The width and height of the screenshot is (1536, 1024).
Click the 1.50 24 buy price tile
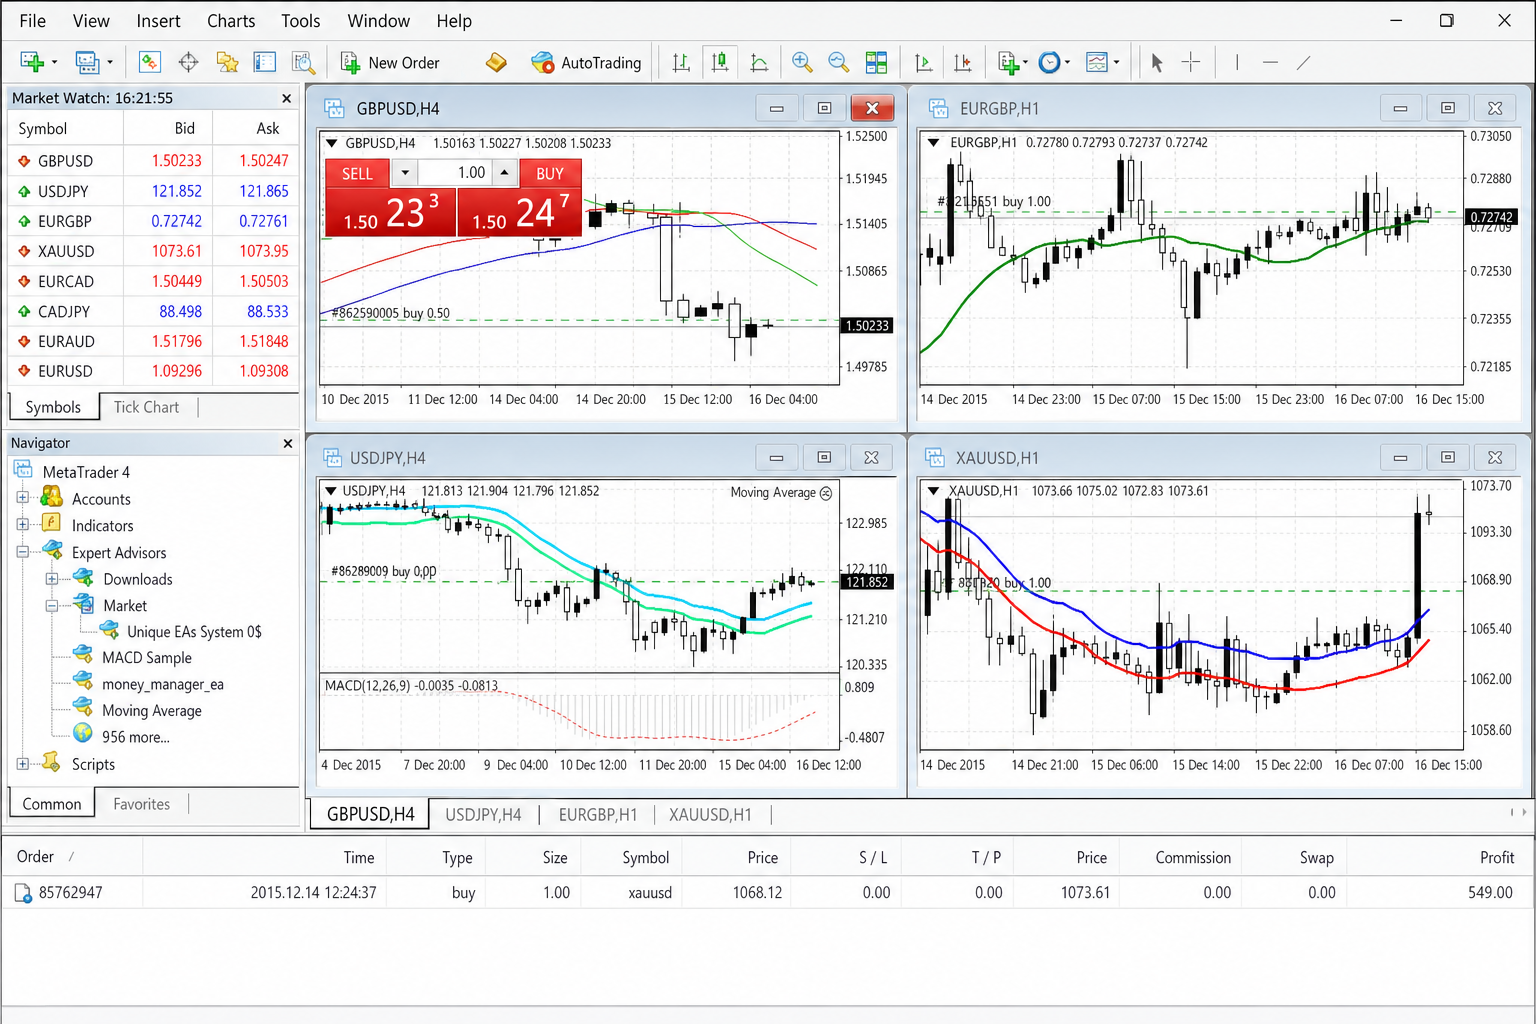point(520,212)
